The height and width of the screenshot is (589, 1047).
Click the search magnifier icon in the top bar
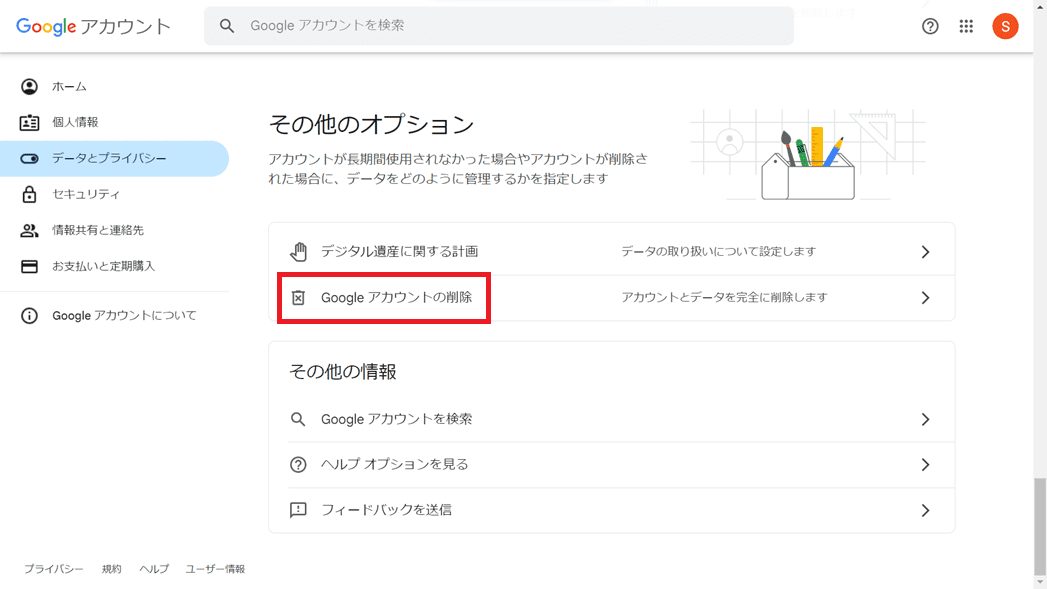pos(227,26)
